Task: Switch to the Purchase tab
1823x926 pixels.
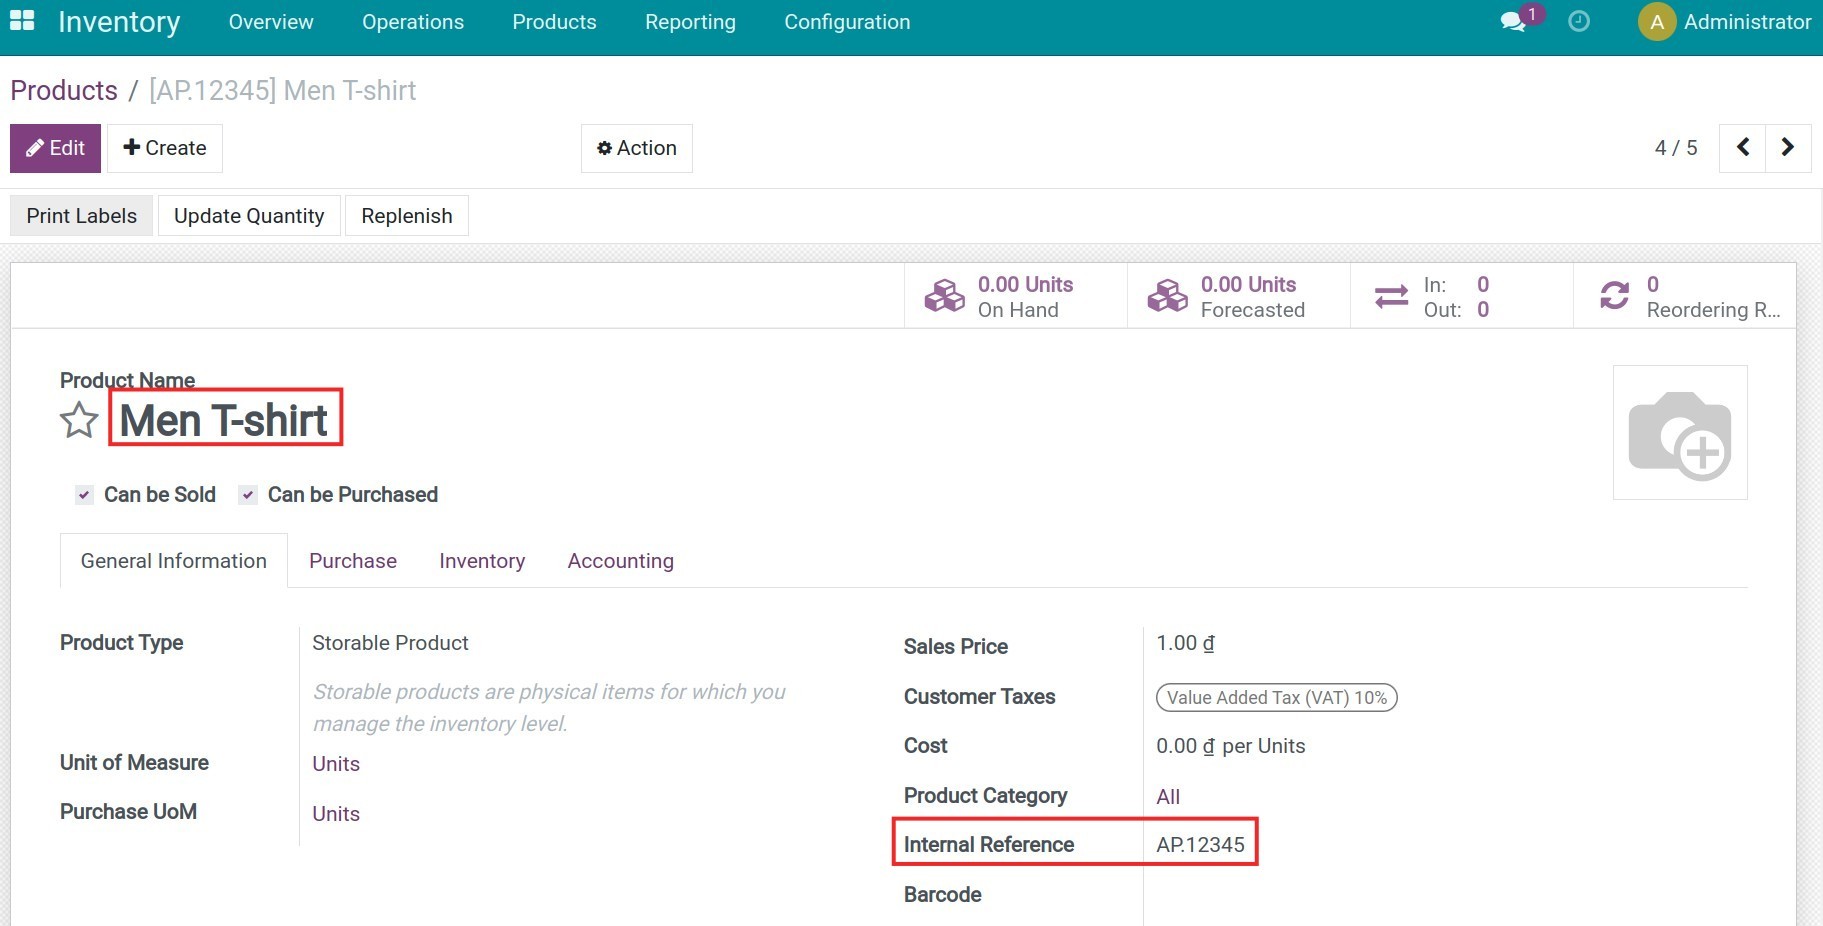Action: [352, 561]
